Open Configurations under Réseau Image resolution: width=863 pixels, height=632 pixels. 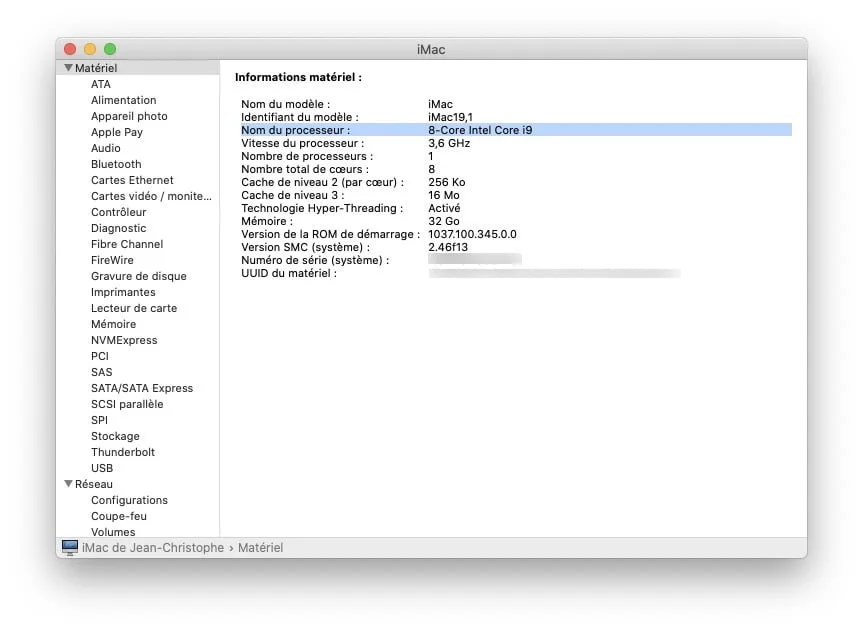point(129,500)
